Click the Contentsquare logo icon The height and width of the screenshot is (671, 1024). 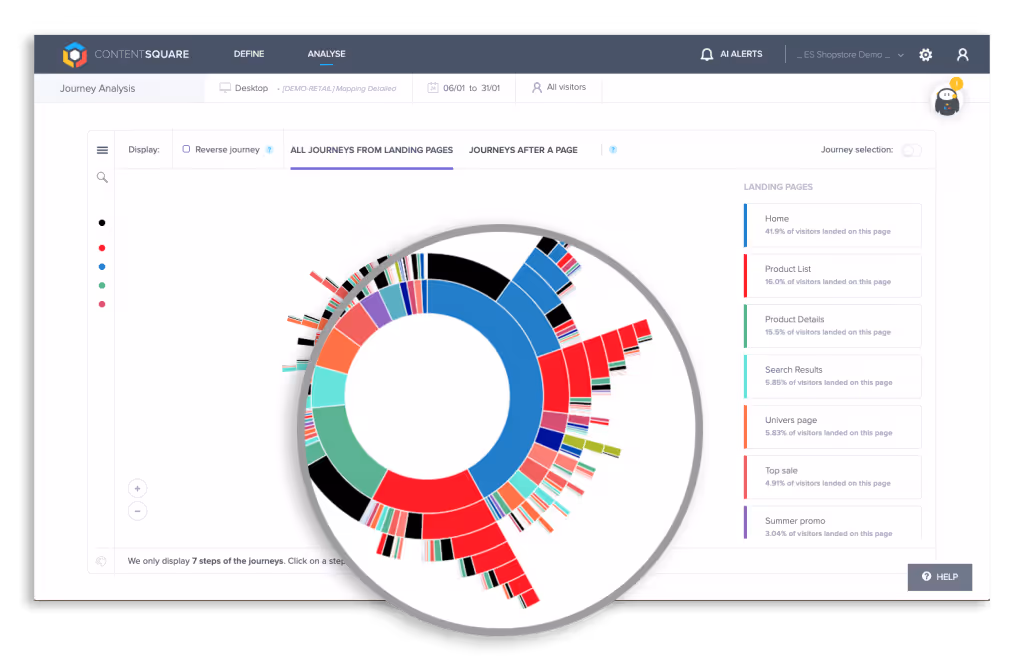74,54
